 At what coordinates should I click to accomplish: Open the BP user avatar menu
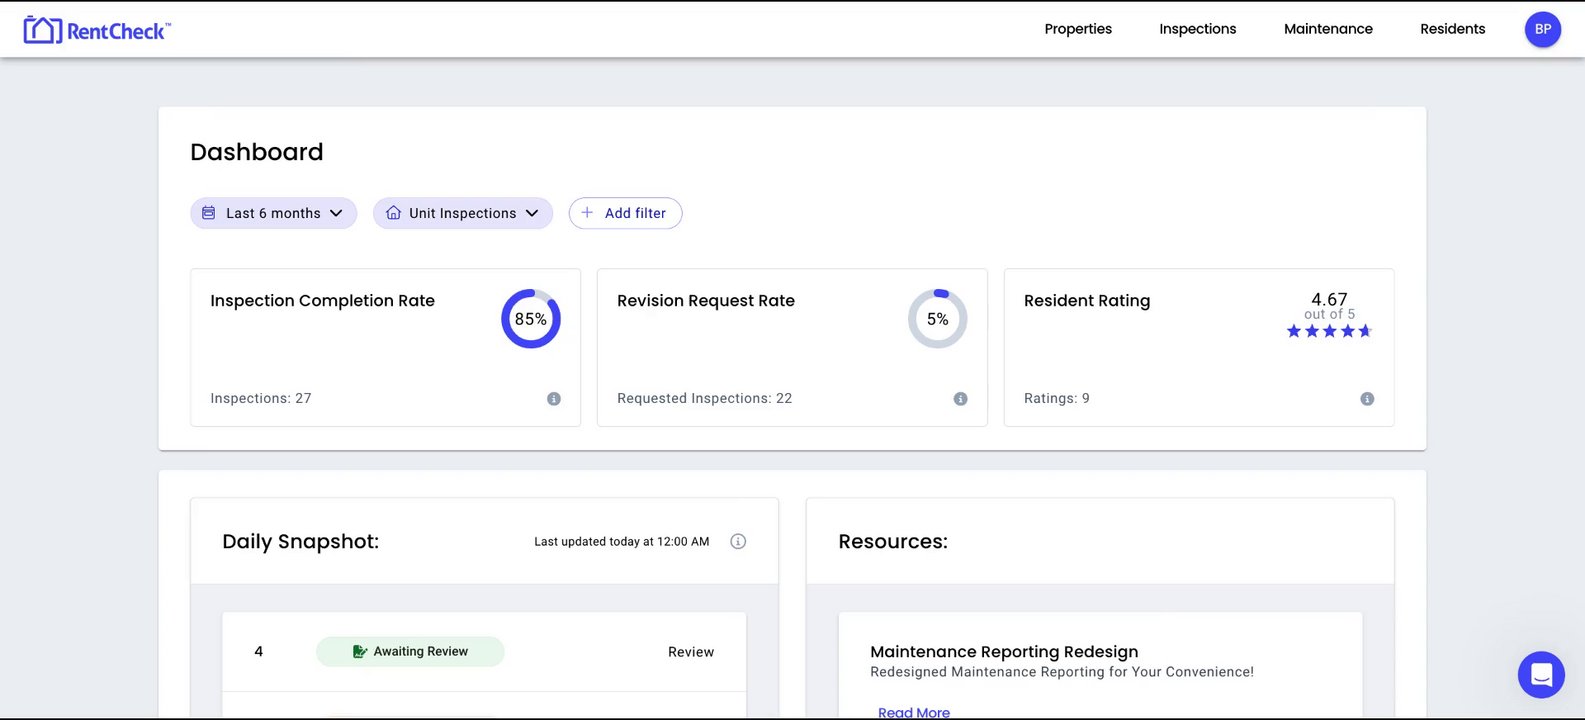point(1542,29)
